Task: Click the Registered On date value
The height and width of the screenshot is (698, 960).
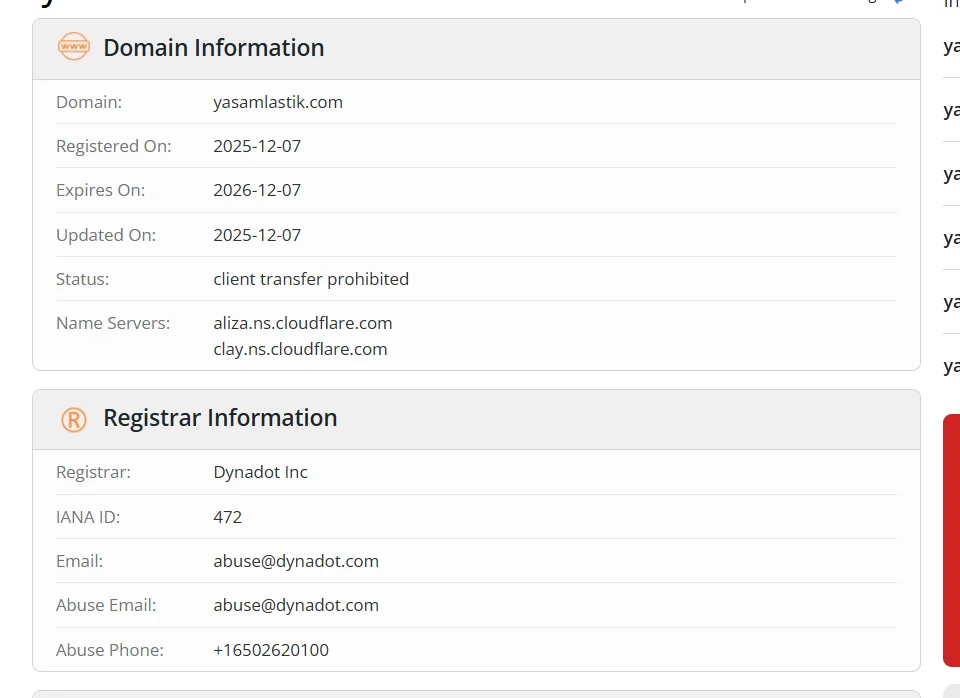Action: [257, 146]
